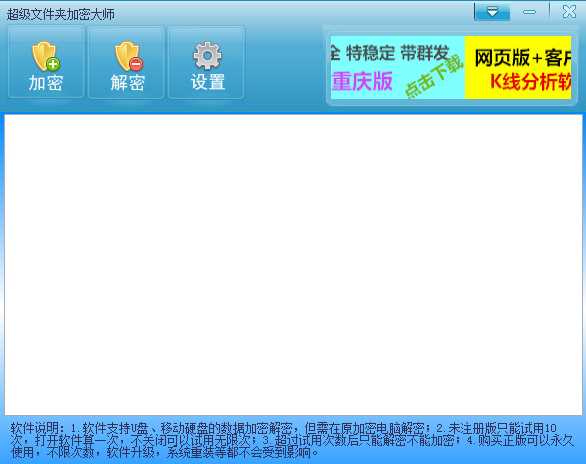
Task: Click inside the empty white file list
Action: [293, 265]
